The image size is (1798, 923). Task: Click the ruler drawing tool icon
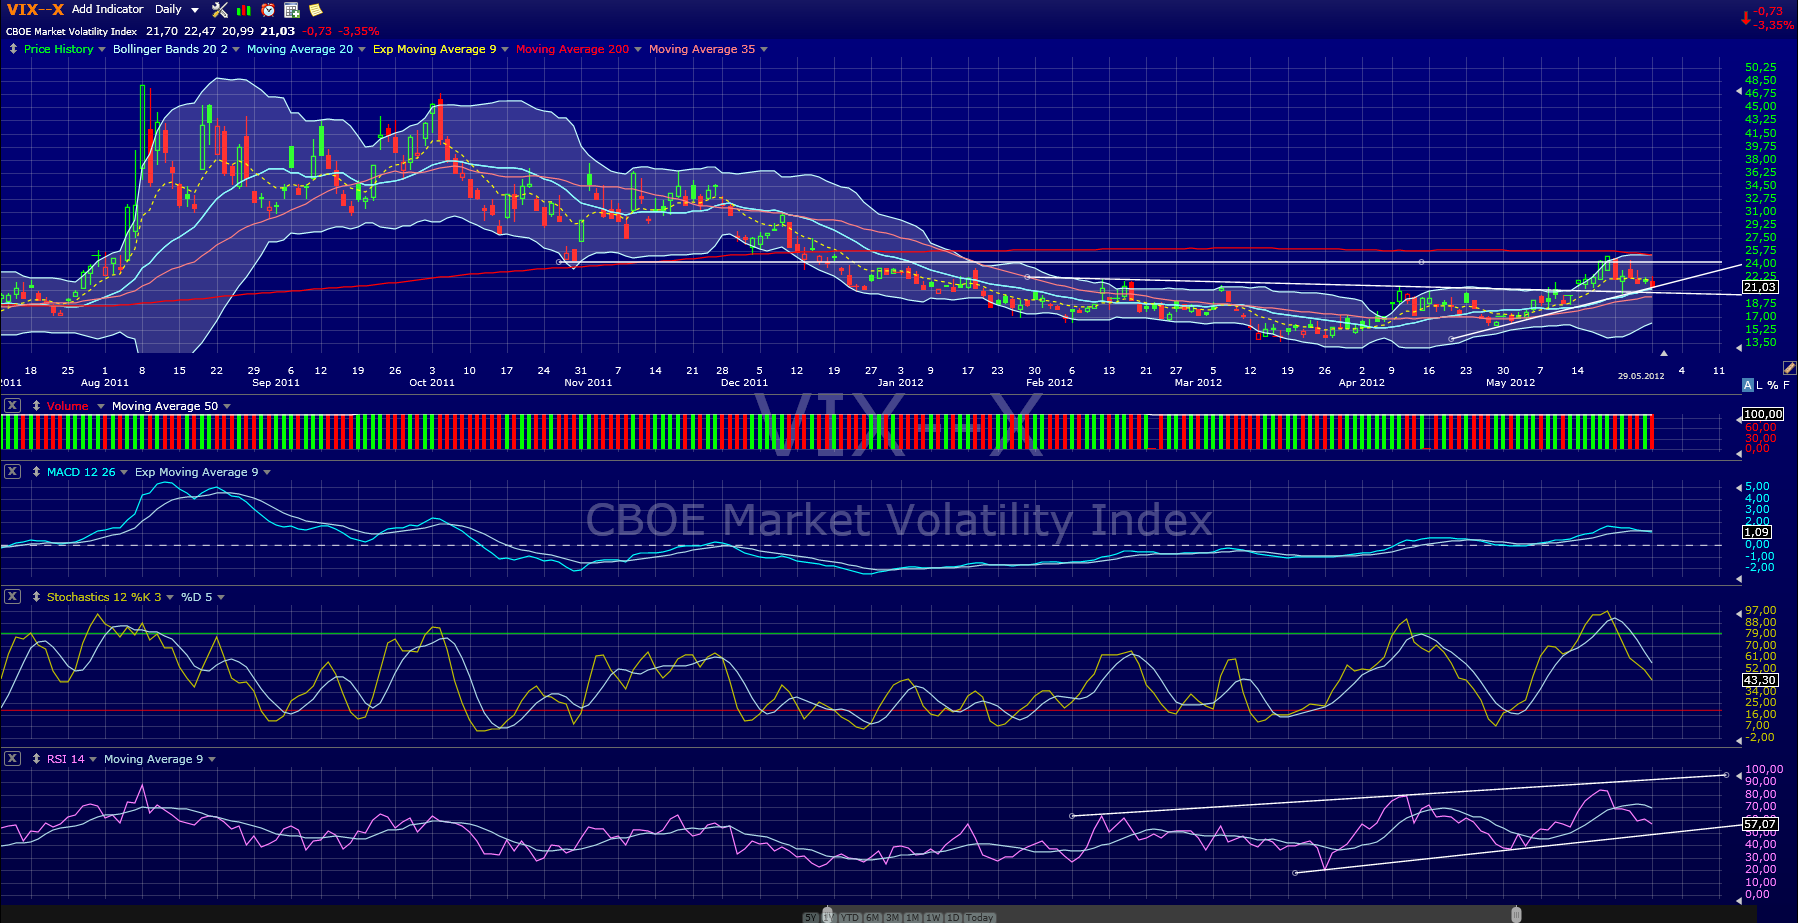pos(1789,368)
